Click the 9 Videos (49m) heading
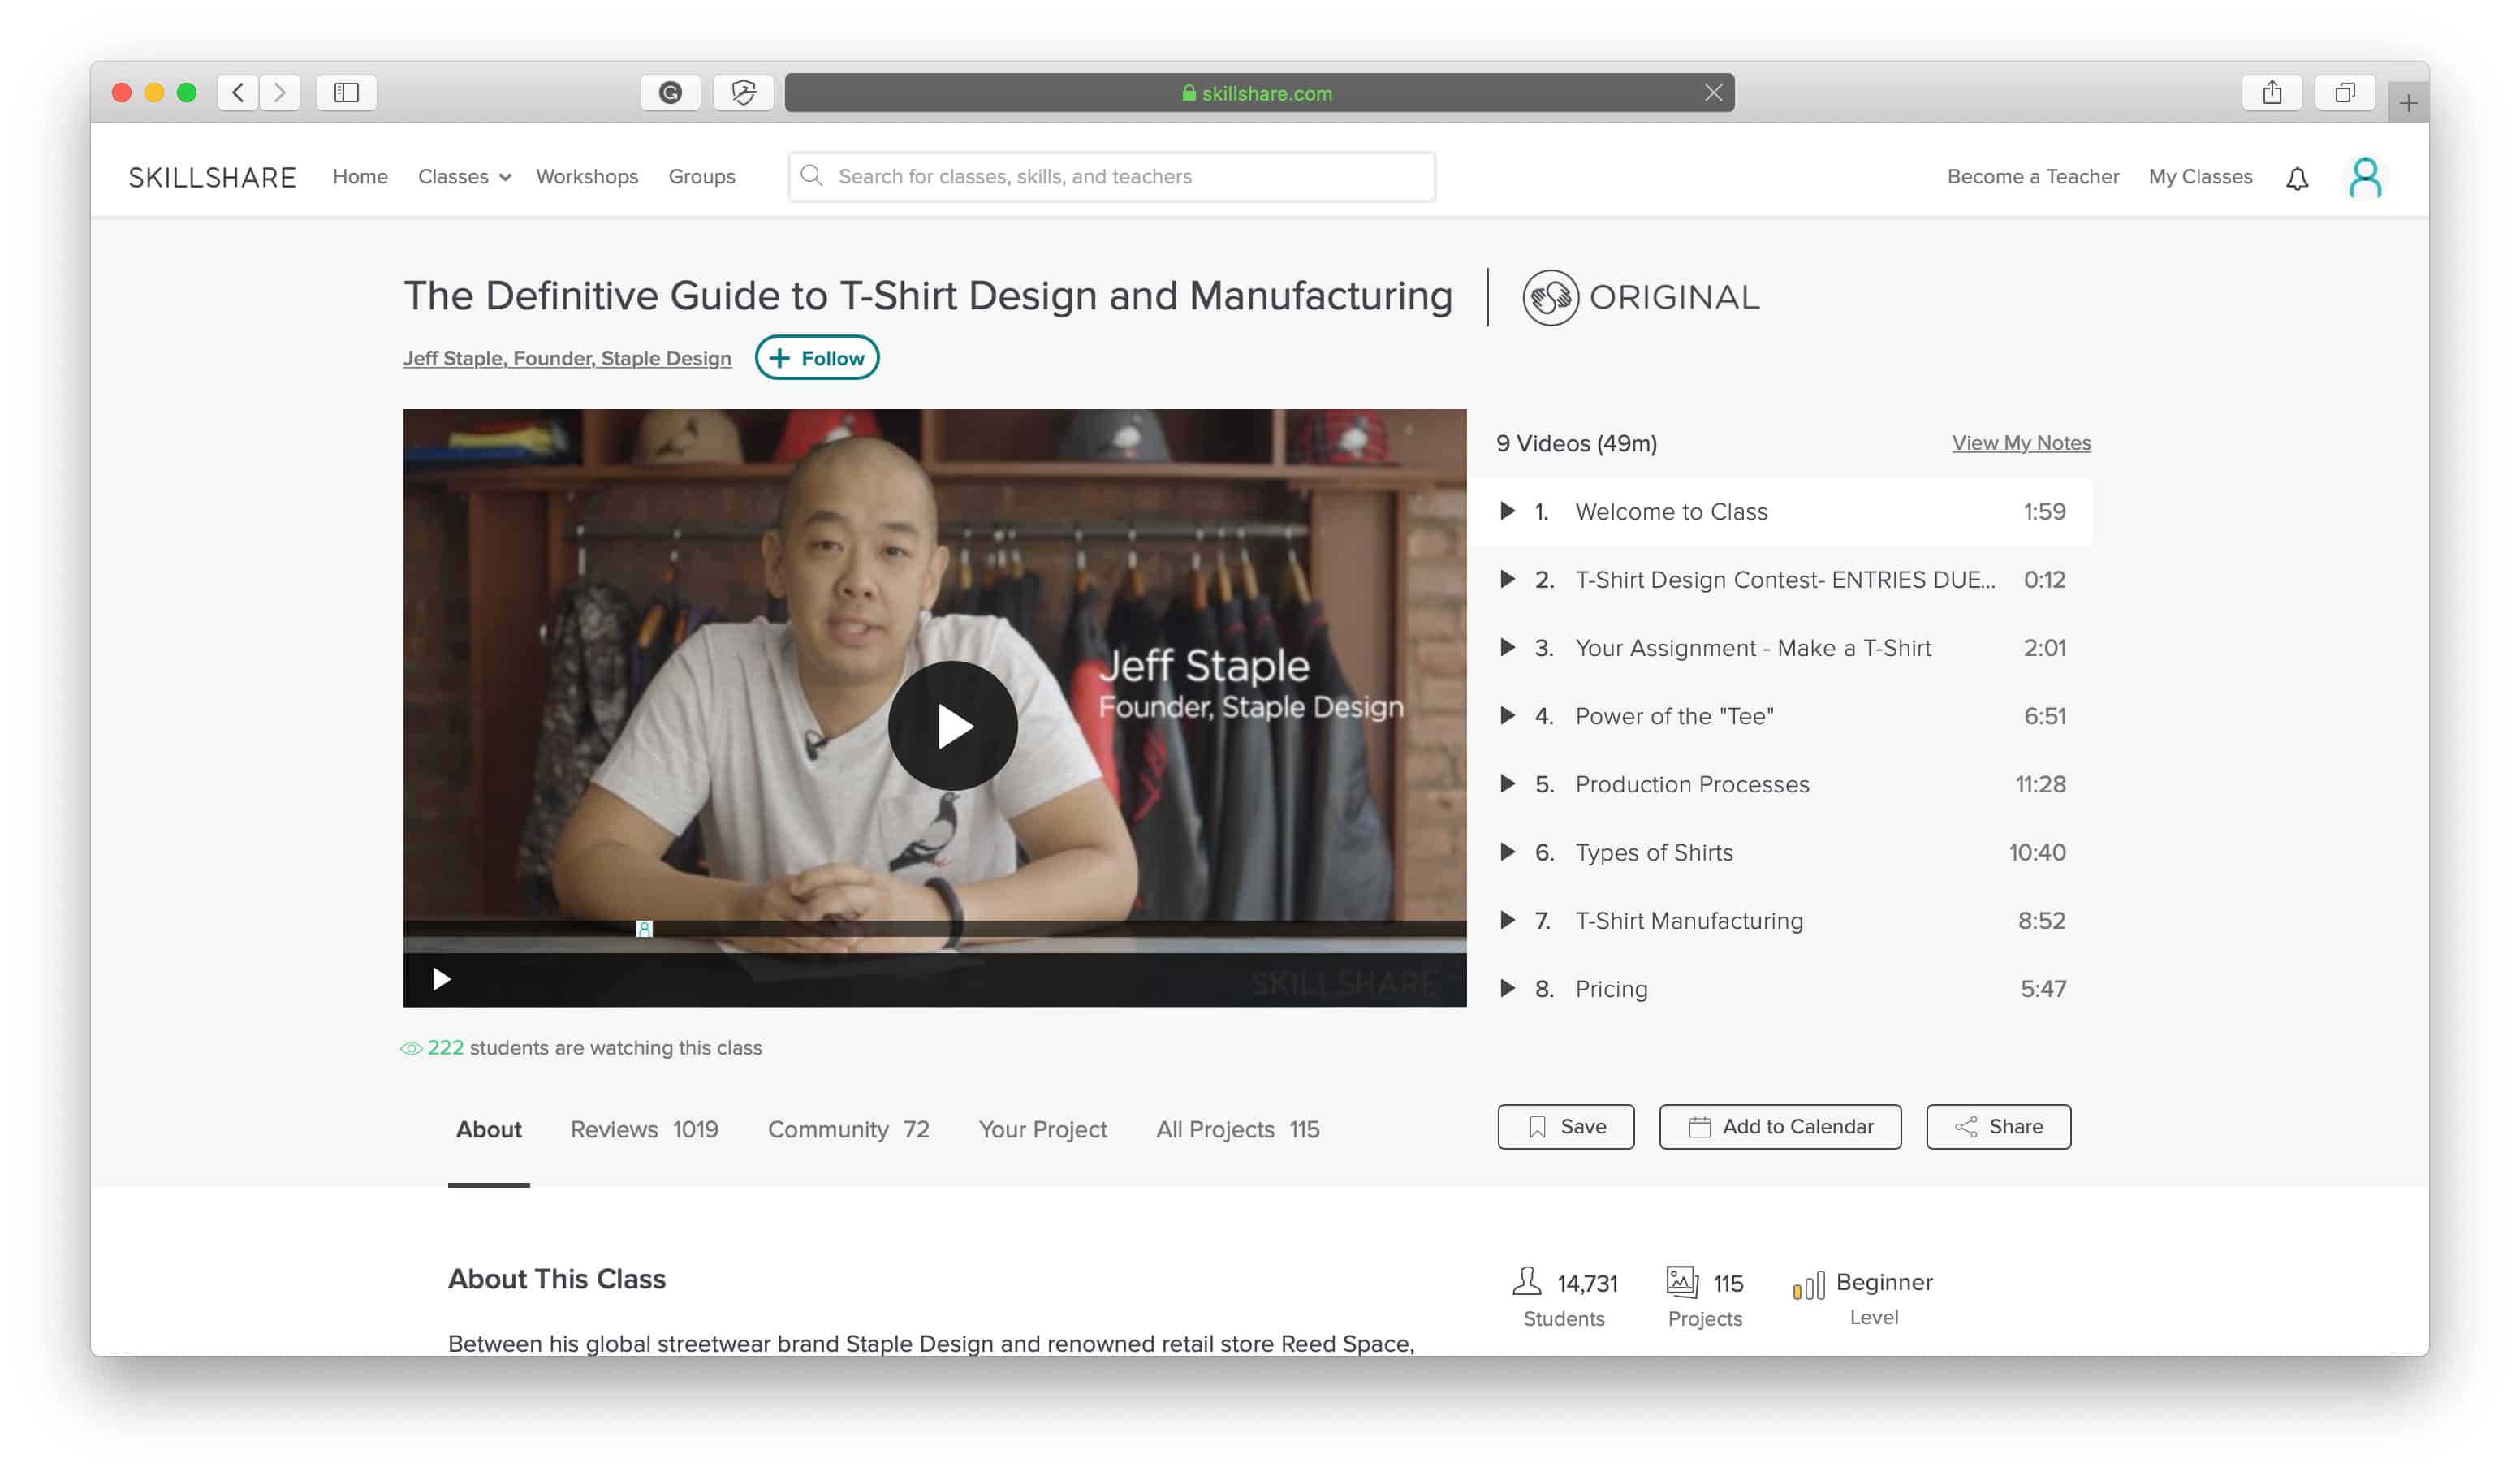 coord(1576,443)
